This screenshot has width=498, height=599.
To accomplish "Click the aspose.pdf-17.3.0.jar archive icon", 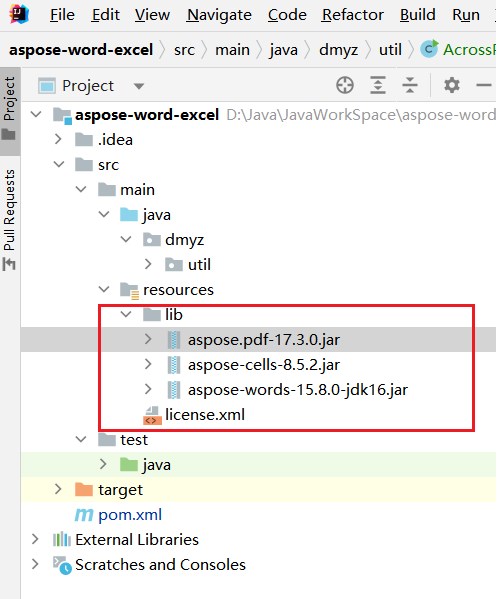I will pos(174,340).
